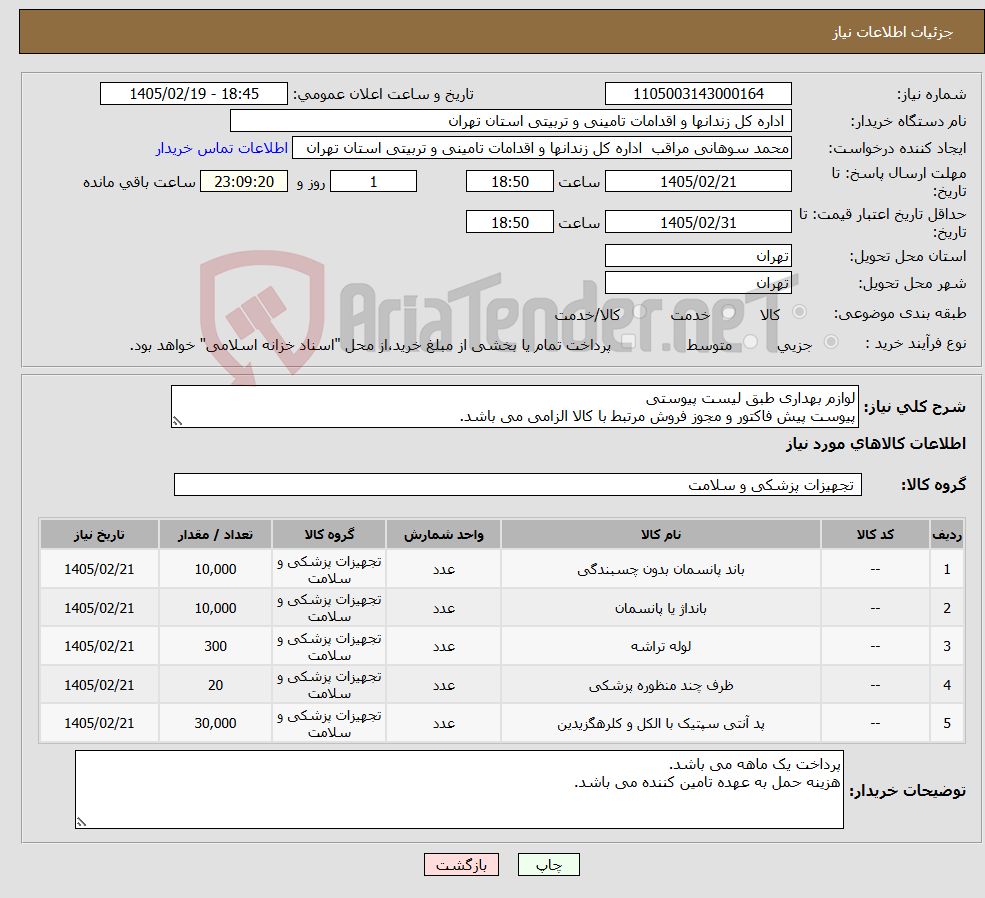Click the Islamic treasury payment note text
Viewport: 985px width, 898px height.
pyautogui.click(x=370, y=345)
